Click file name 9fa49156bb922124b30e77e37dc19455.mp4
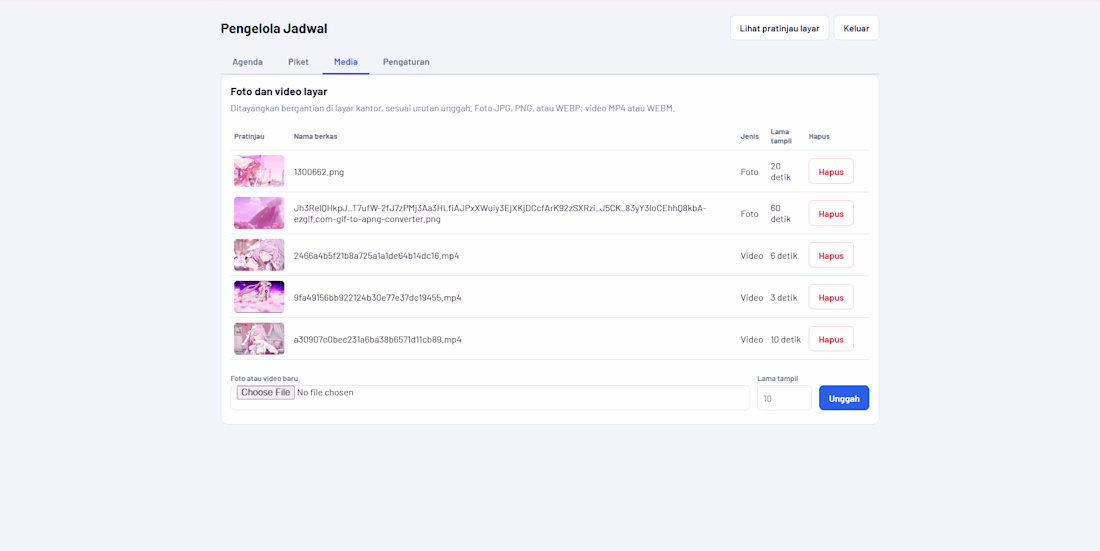 [x=377, y=298]
